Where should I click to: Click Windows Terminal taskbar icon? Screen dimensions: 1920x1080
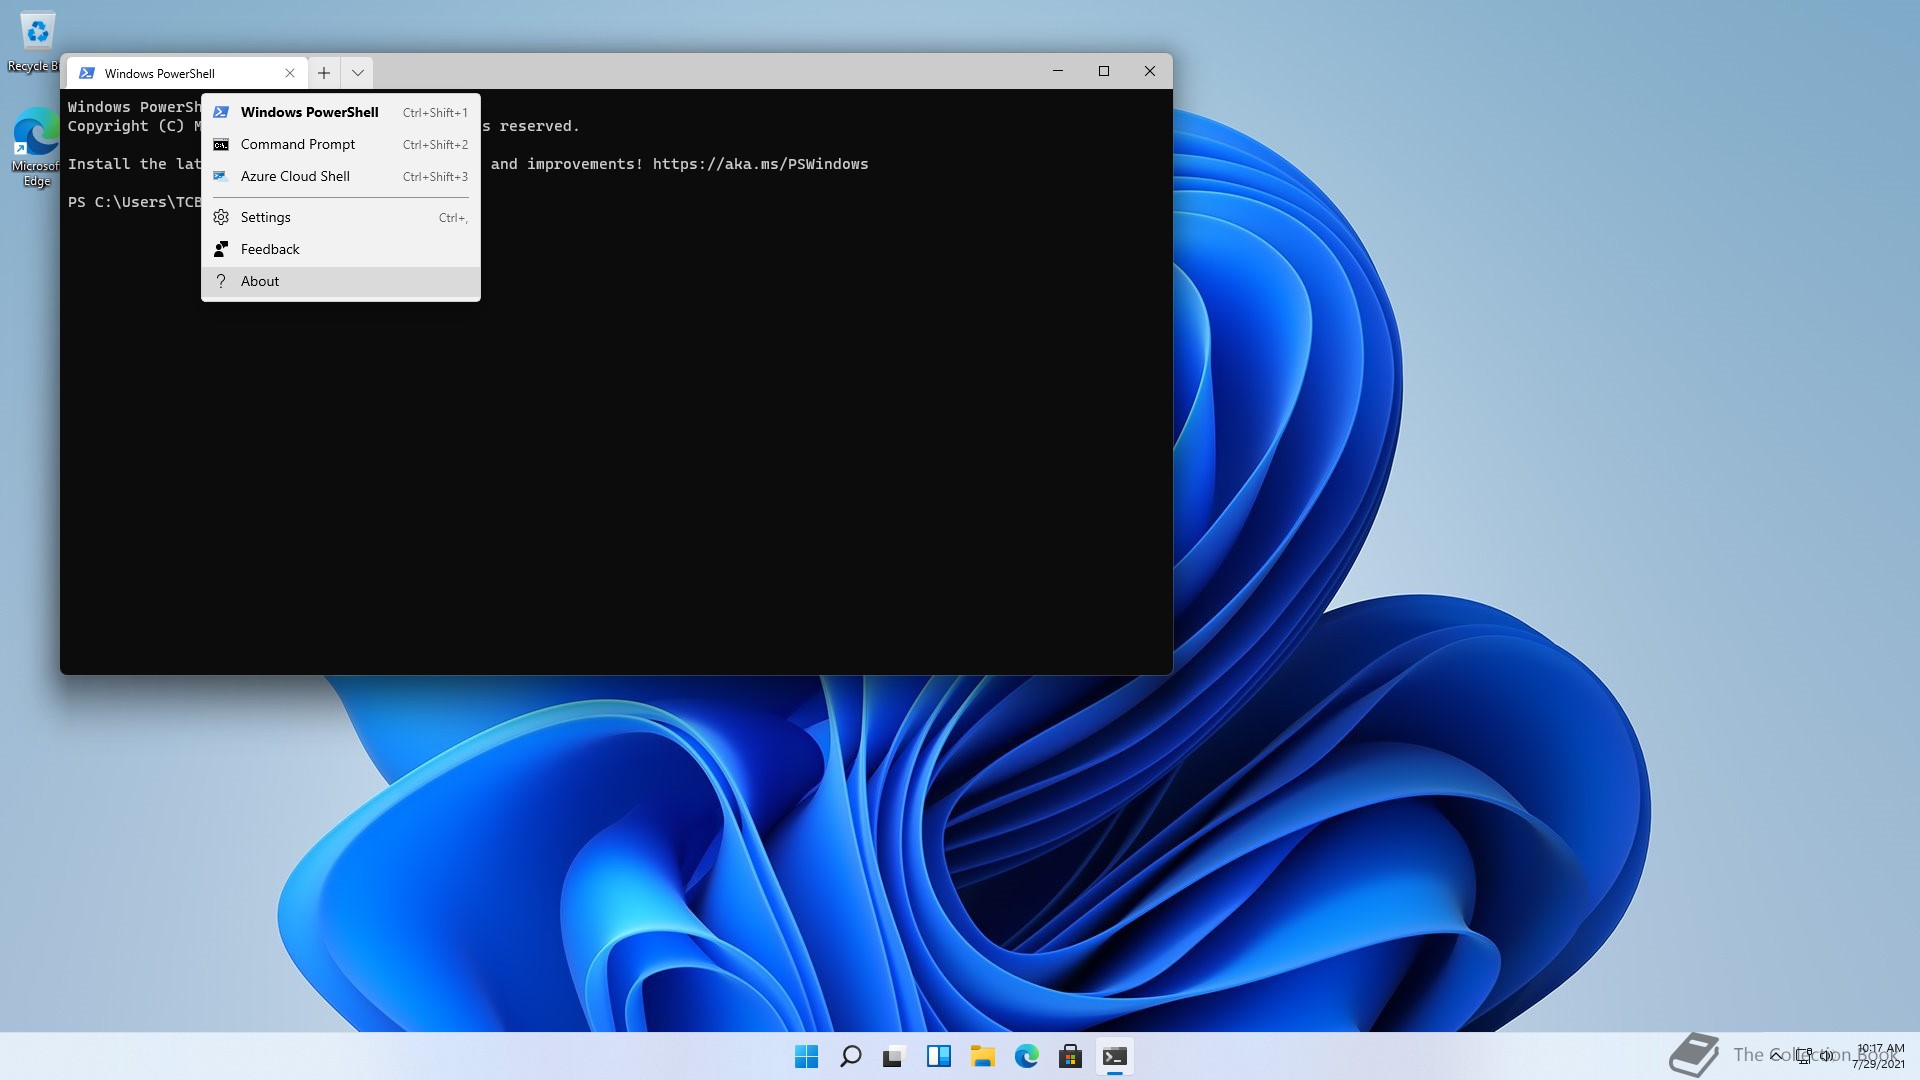1114,1056
